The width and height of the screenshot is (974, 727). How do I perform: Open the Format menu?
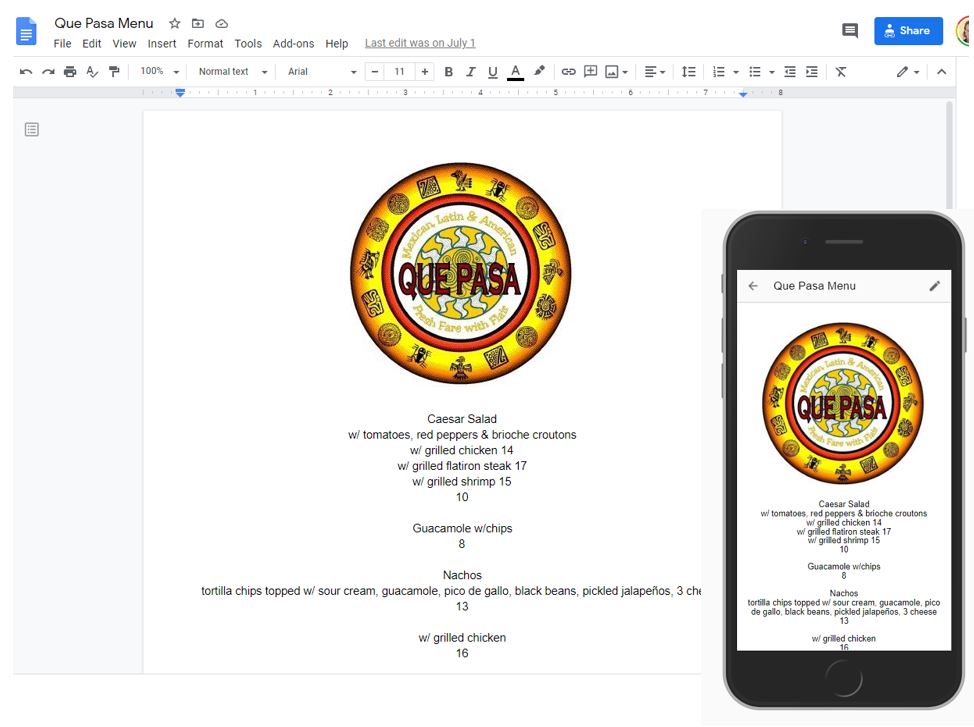point(205,43)
